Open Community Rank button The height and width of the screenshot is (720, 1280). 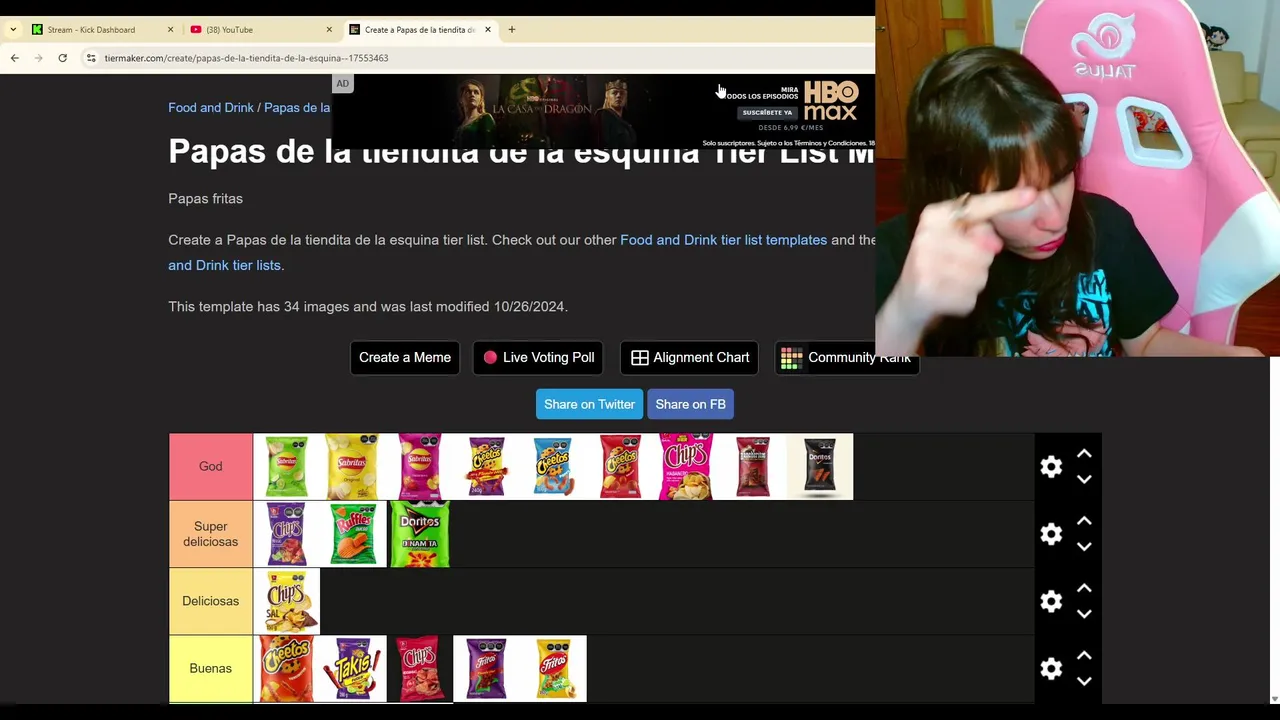(846, 357)
